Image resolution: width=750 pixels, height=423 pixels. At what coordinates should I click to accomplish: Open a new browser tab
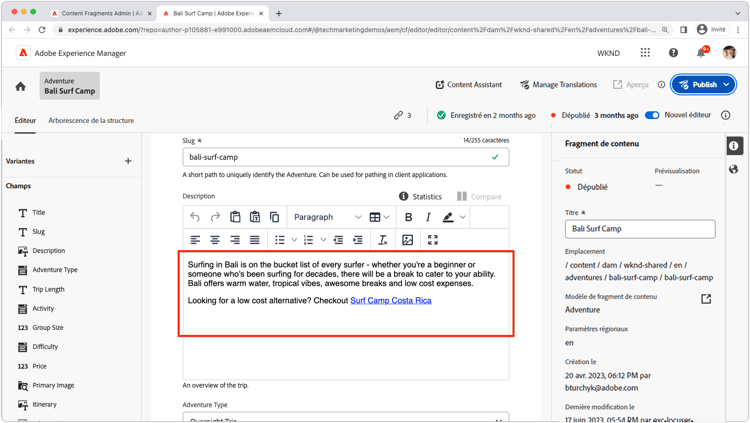click(x=279, y=13)
